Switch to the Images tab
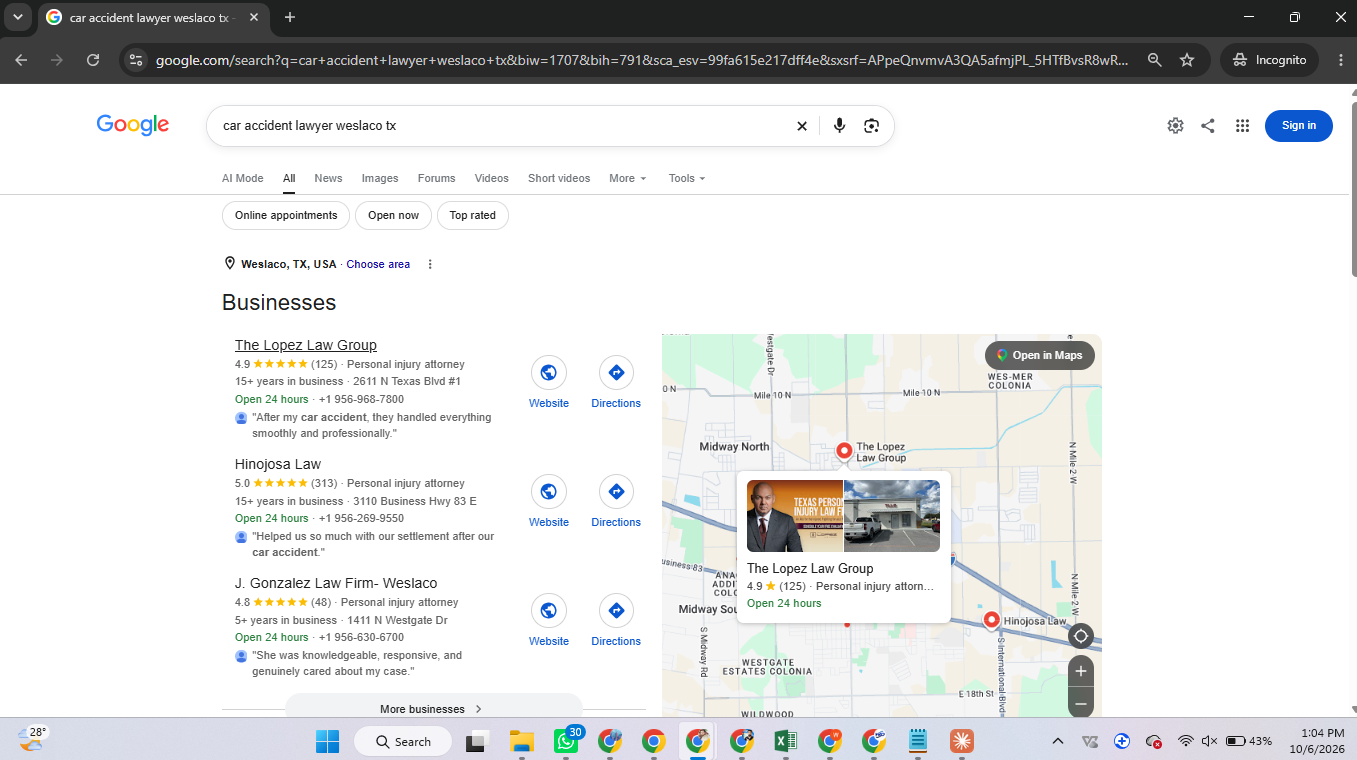 pyautogui.click(x=380, y=178)
